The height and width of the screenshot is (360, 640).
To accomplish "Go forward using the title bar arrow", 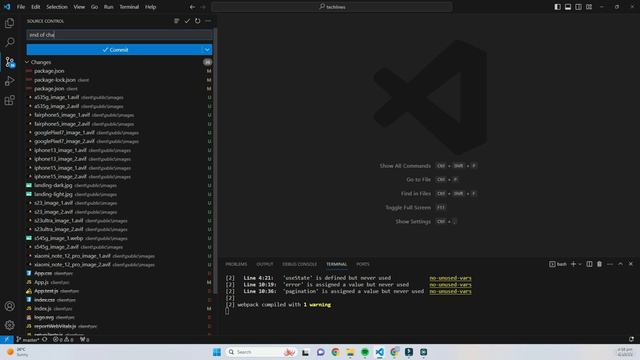I will pos(203,7).
